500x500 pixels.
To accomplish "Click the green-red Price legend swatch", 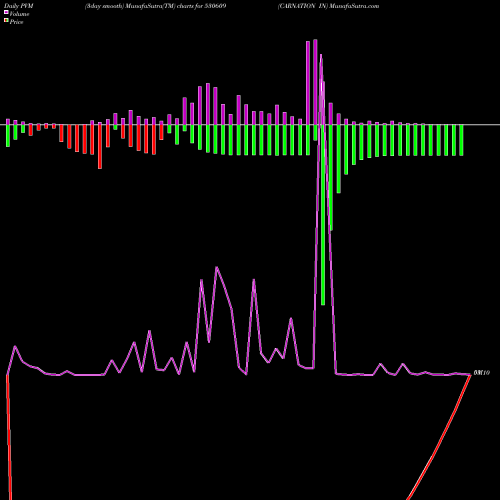I will click(x=6, y=21).
